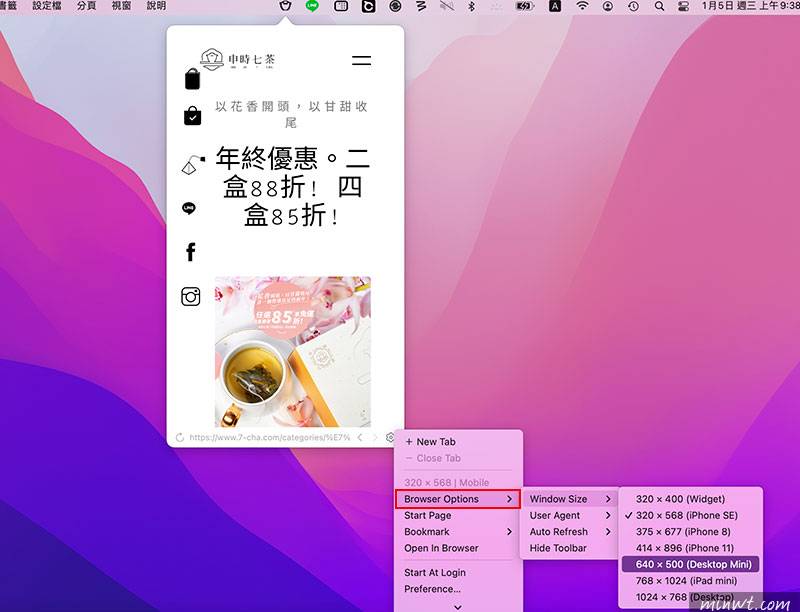Open 說明 menu in menu bar
This screenshot has width=800, height=612.
pyautogui.click(x=156, y=6)
